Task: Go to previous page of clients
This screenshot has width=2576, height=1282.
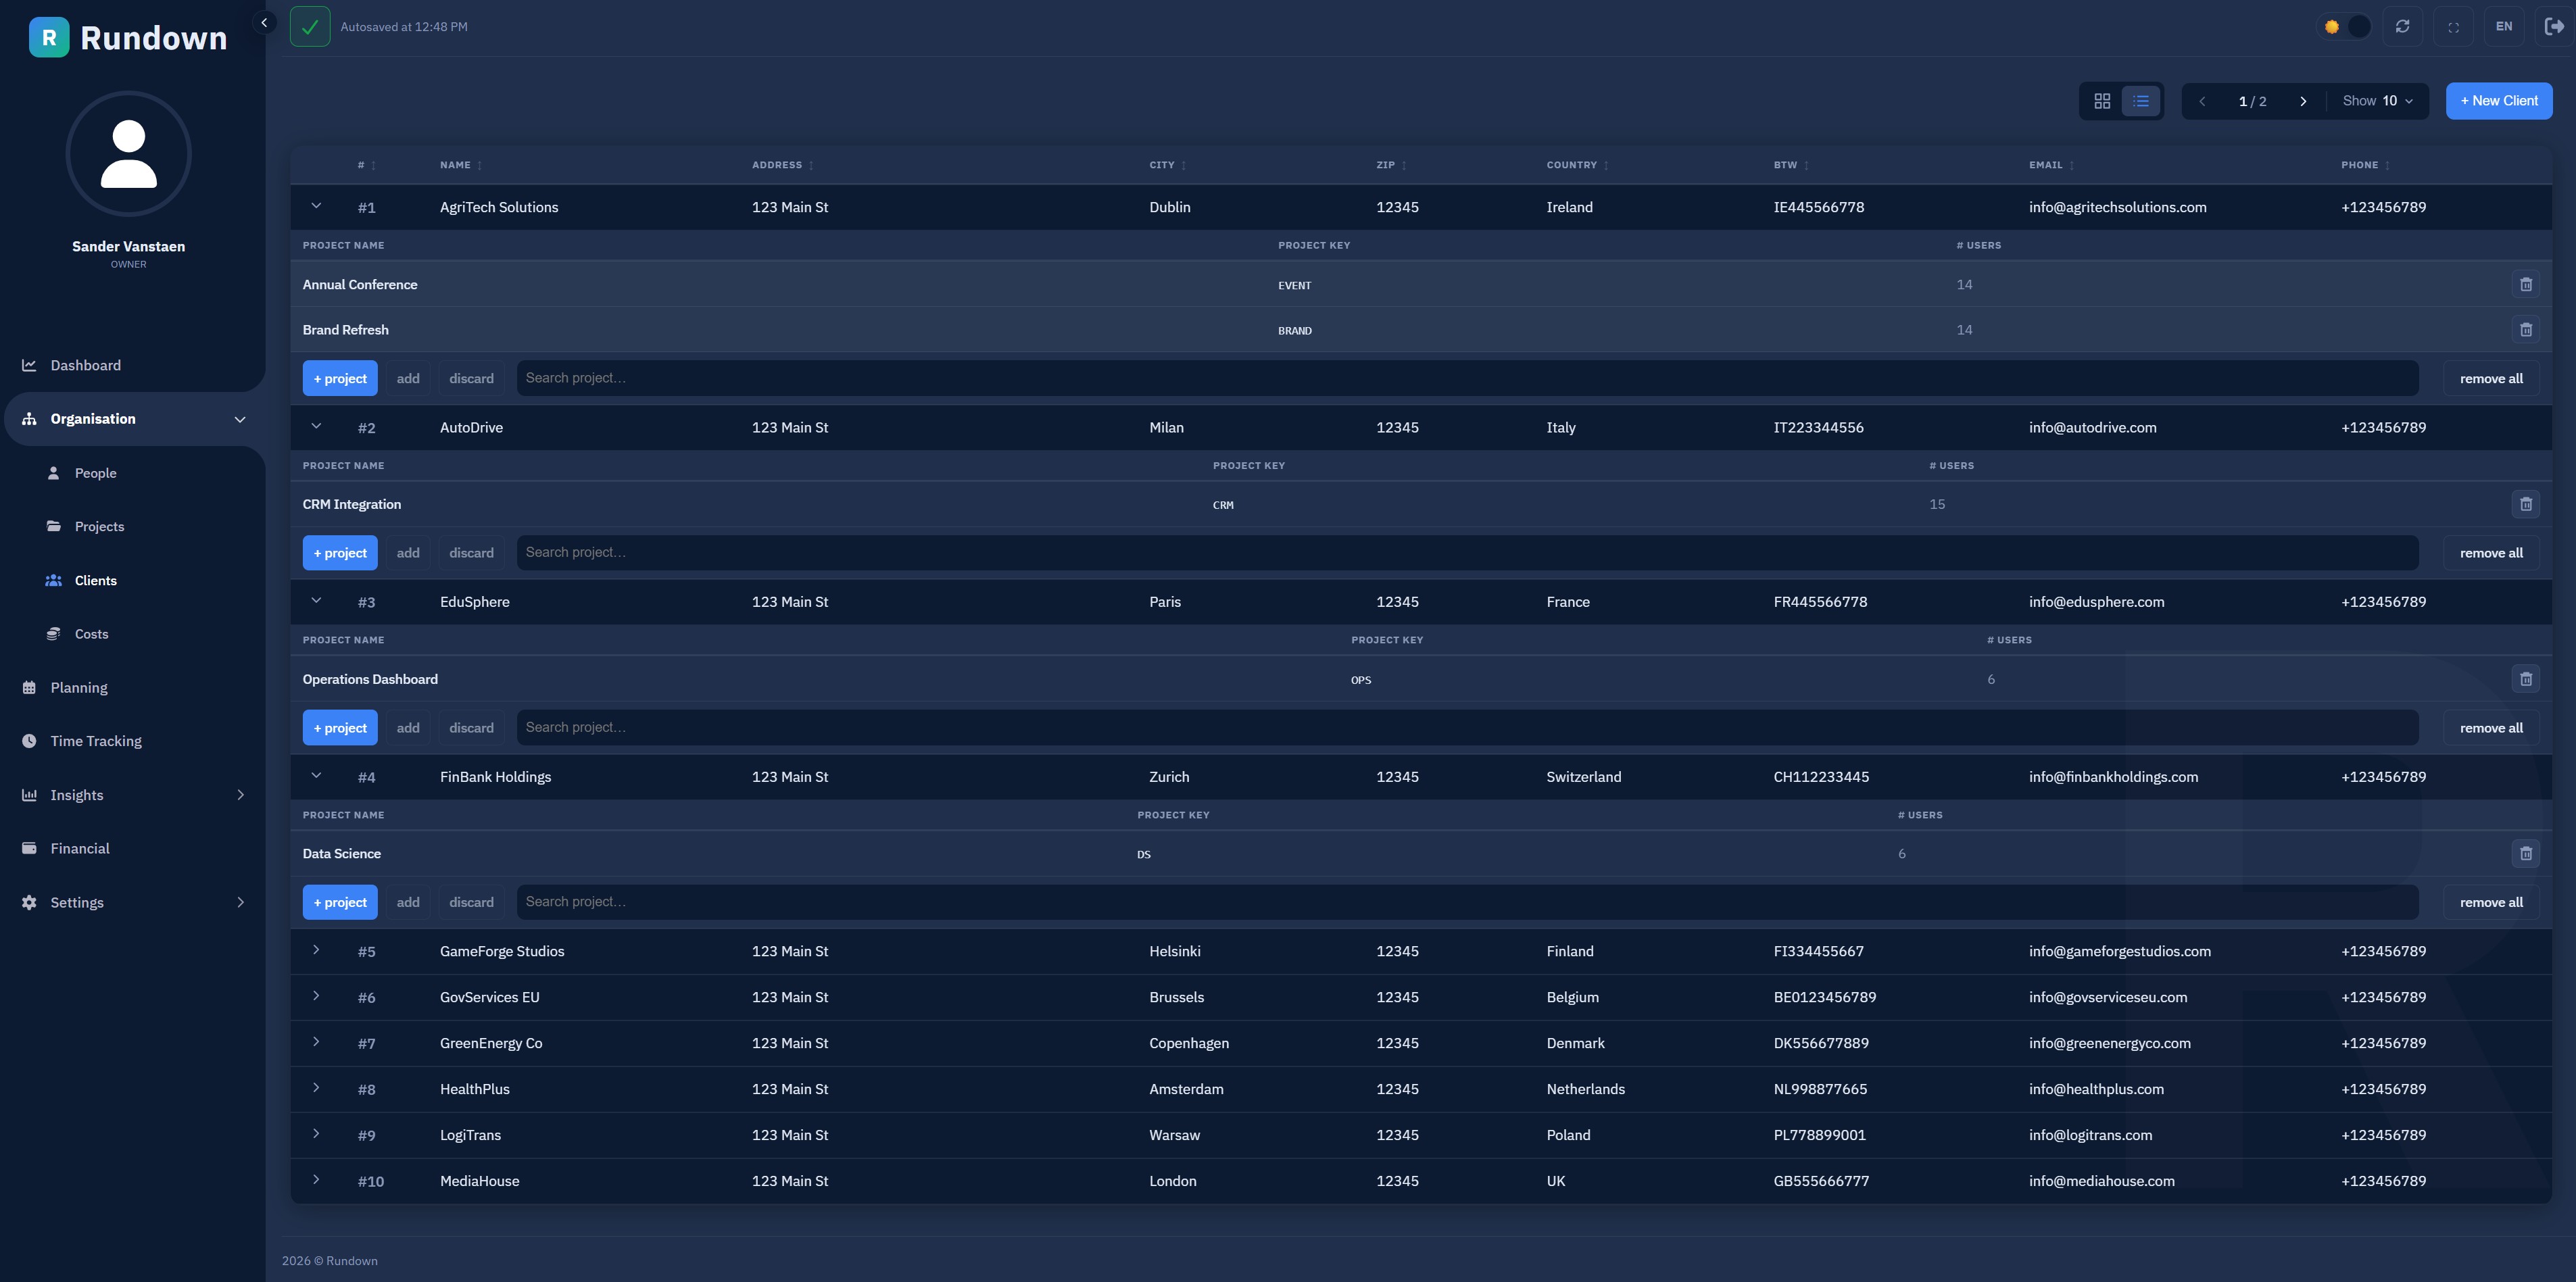Action: click(x=2202, y=101)
